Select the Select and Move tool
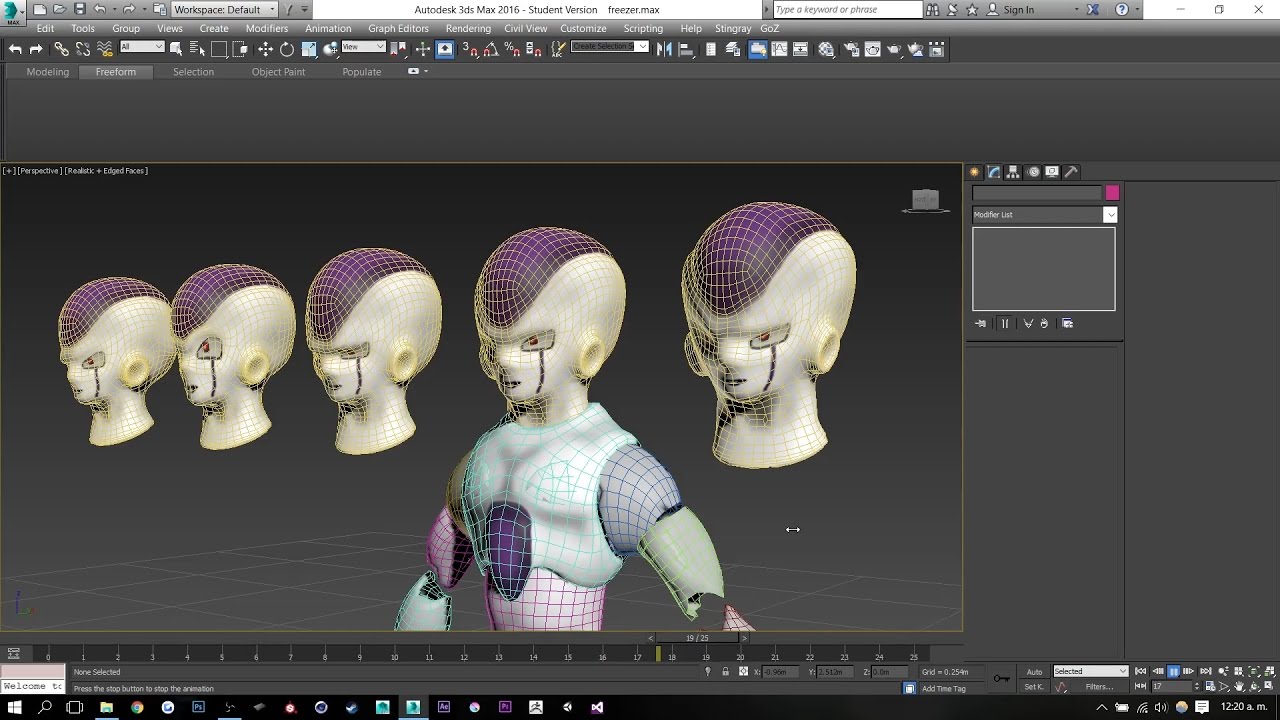The image size is (1280, 720). (x=265, y=49)
